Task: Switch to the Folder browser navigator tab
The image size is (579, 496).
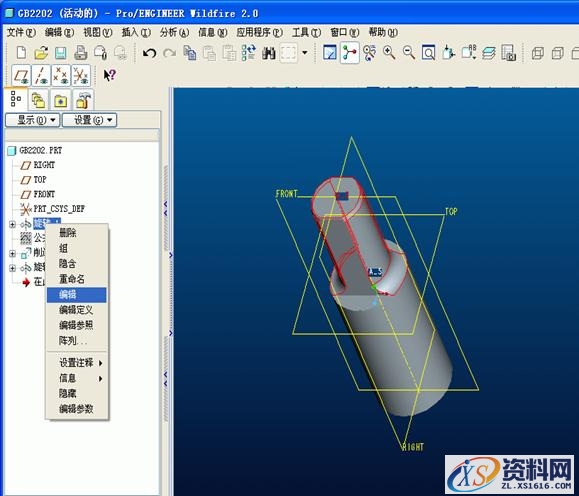Action: click(x=38, y=100)
